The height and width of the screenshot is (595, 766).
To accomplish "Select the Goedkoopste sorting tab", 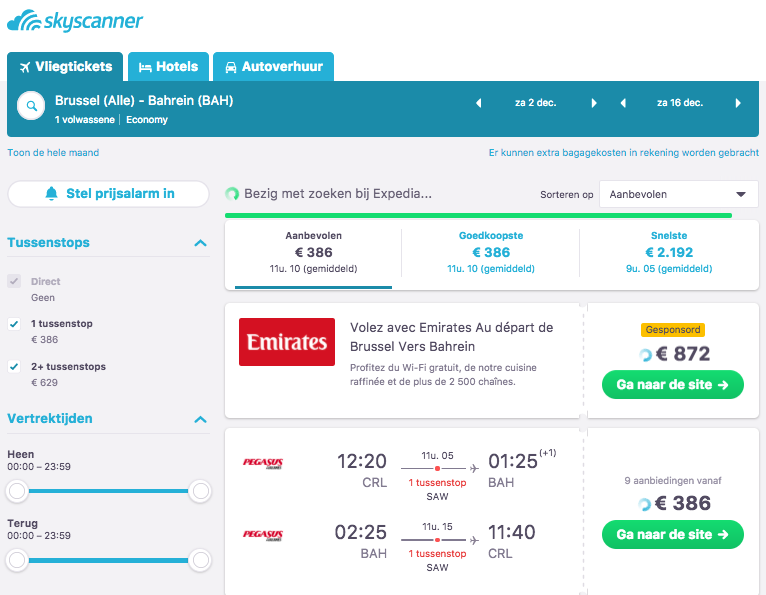I will coord(490,252).
